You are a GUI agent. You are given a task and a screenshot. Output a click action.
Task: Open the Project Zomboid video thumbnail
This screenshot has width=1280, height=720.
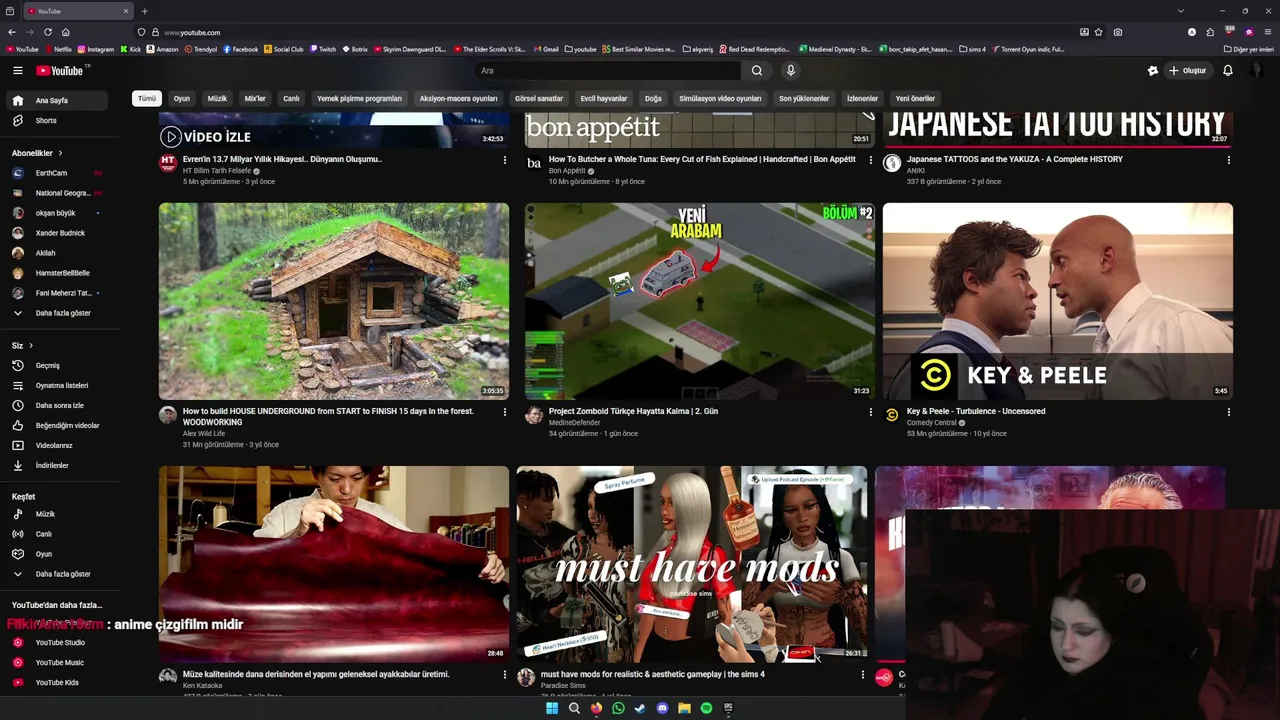[700, 301]
